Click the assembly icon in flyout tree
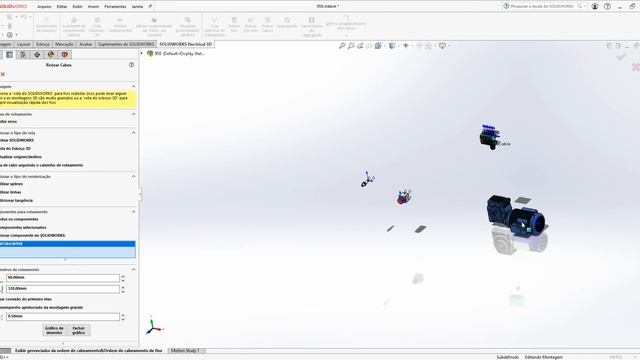This screenshot has height=360, width=640. (150, 53)
